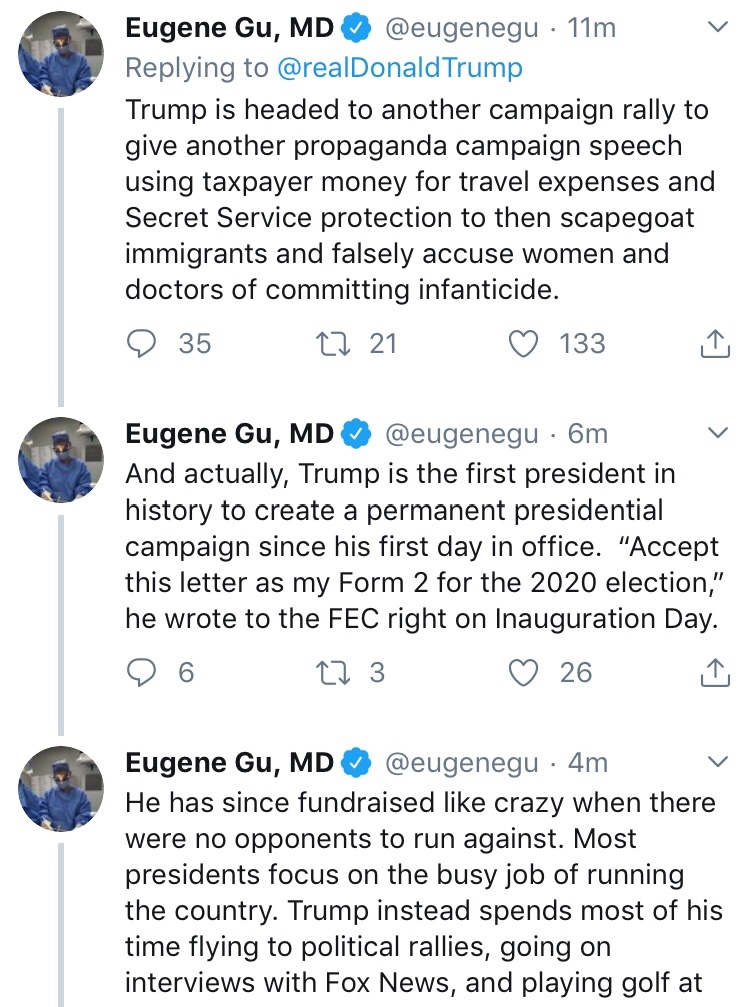Viewport: 750px width, 1007px height.
Task: Tap the avatar on the first tweet
Action: coord(62,55)
